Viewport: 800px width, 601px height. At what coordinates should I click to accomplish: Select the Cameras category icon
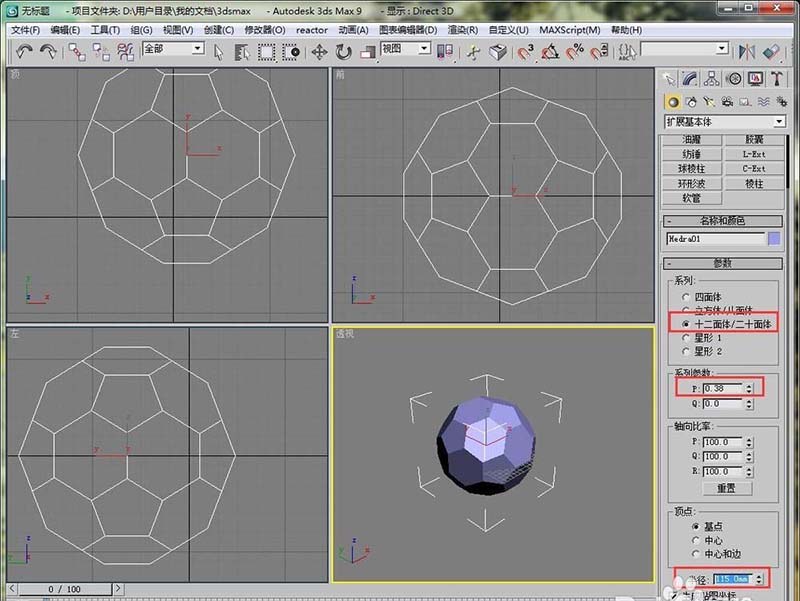pos(727,102)
